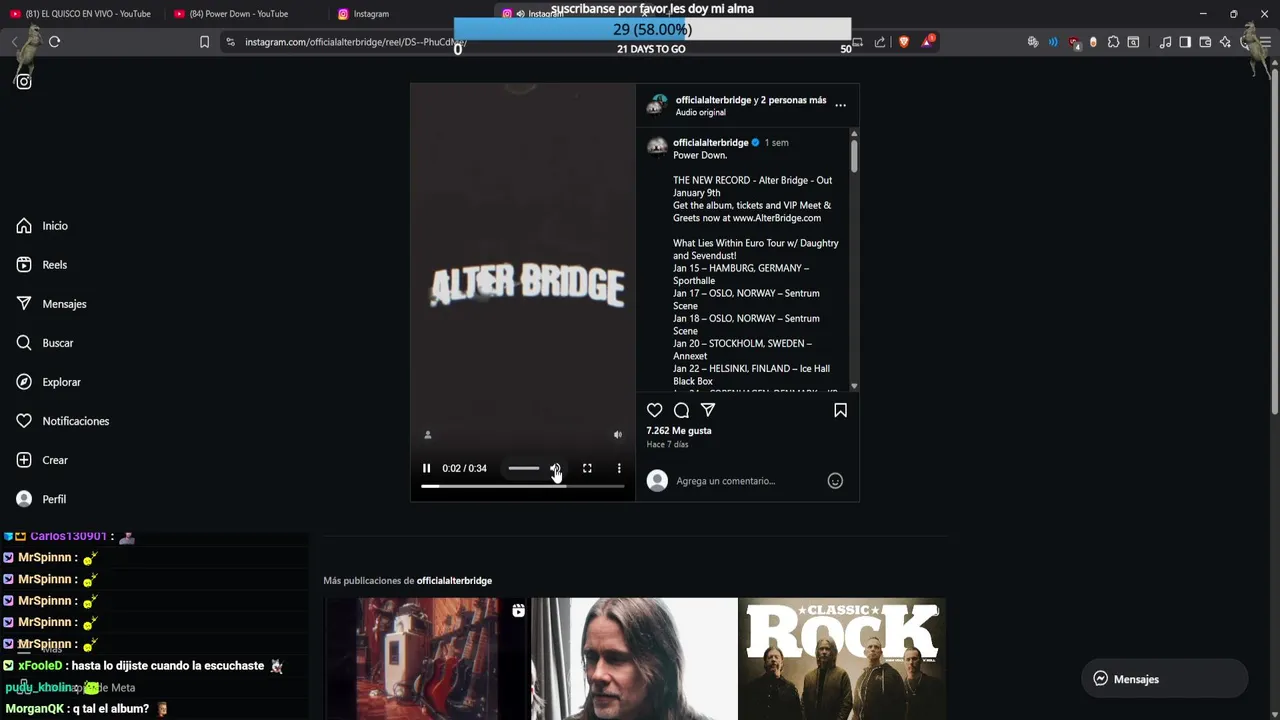Toggle the browser sidebar panel icon
This screenshot has height=720, width=1280.
1185,42
